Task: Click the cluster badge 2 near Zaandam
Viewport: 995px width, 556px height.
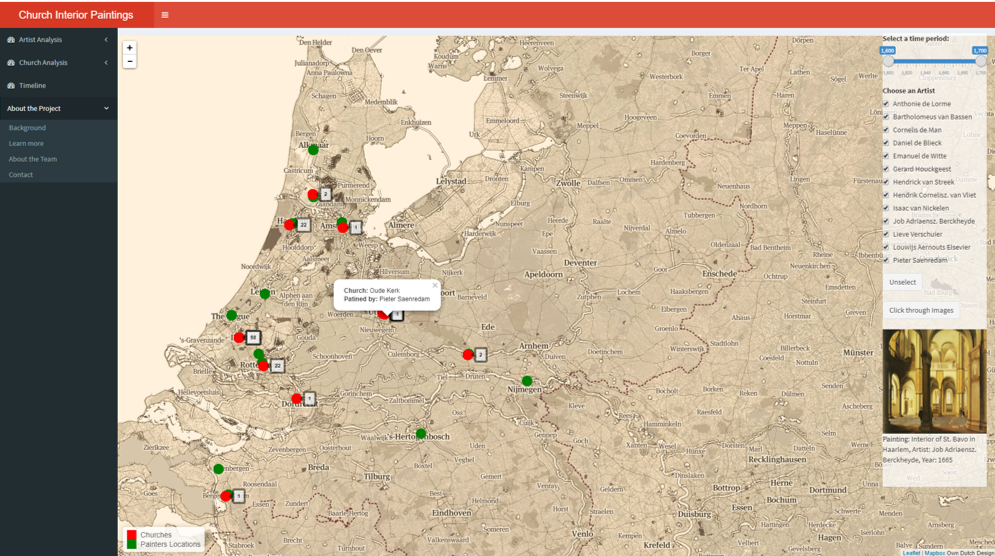Action: click(x=326, y=194)
